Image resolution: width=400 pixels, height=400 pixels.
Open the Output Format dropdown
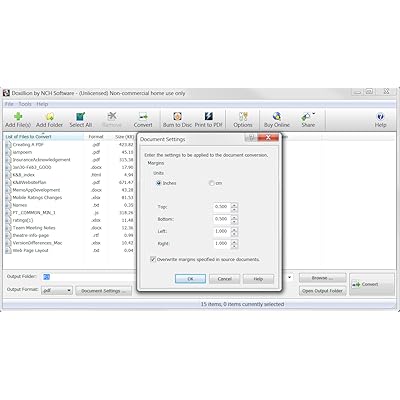[x=57, y=291]
